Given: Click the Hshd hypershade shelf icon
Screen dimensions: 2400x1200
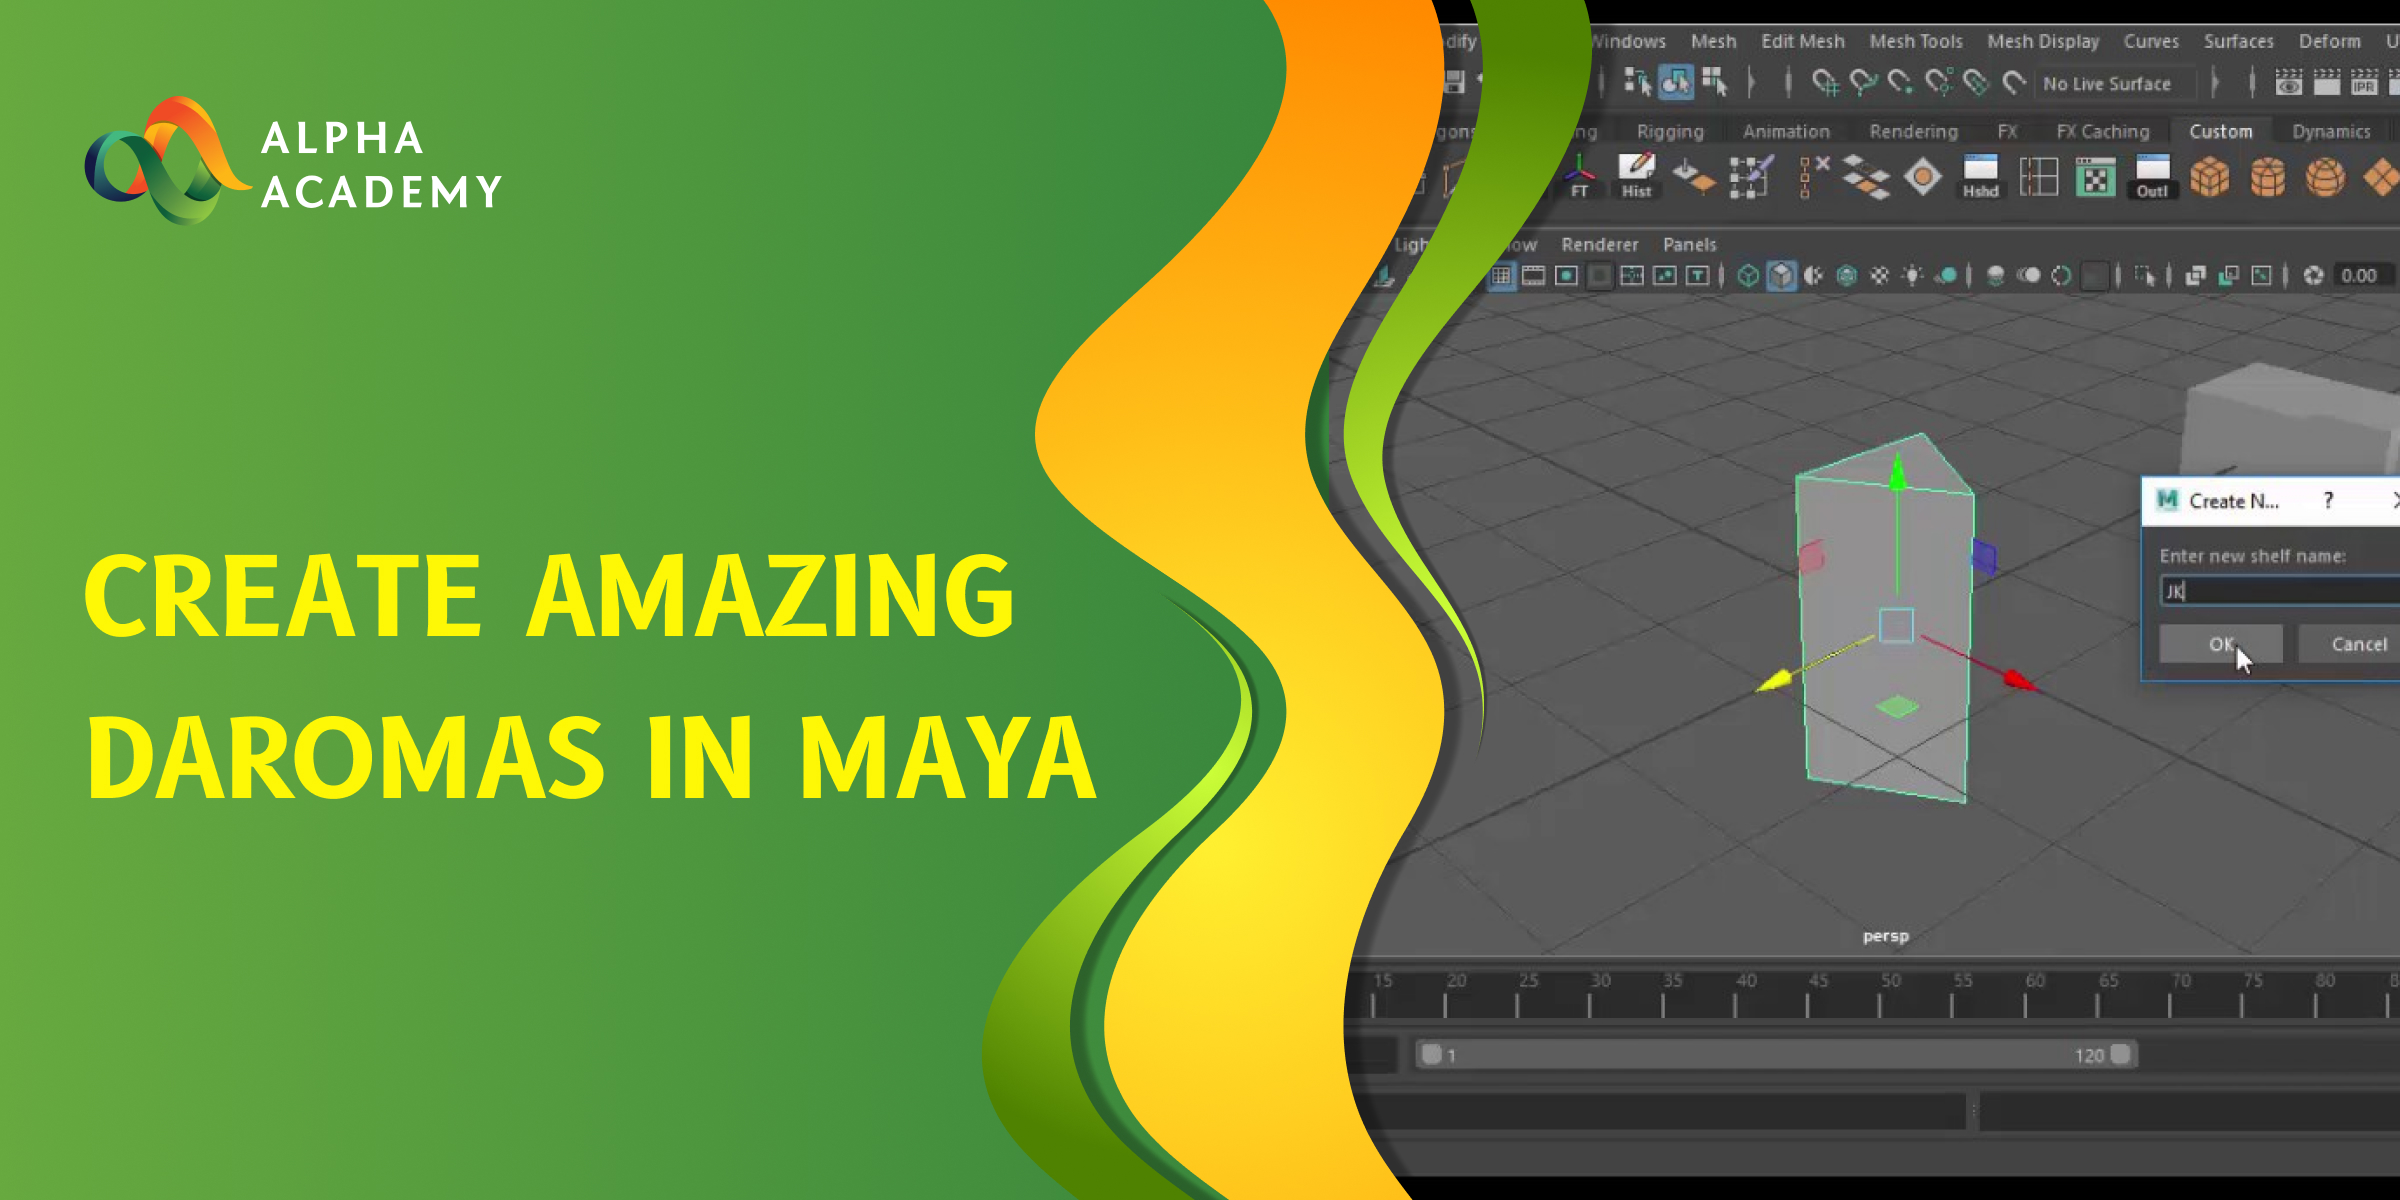Looking at the screenshot, I should point(1980,176).
